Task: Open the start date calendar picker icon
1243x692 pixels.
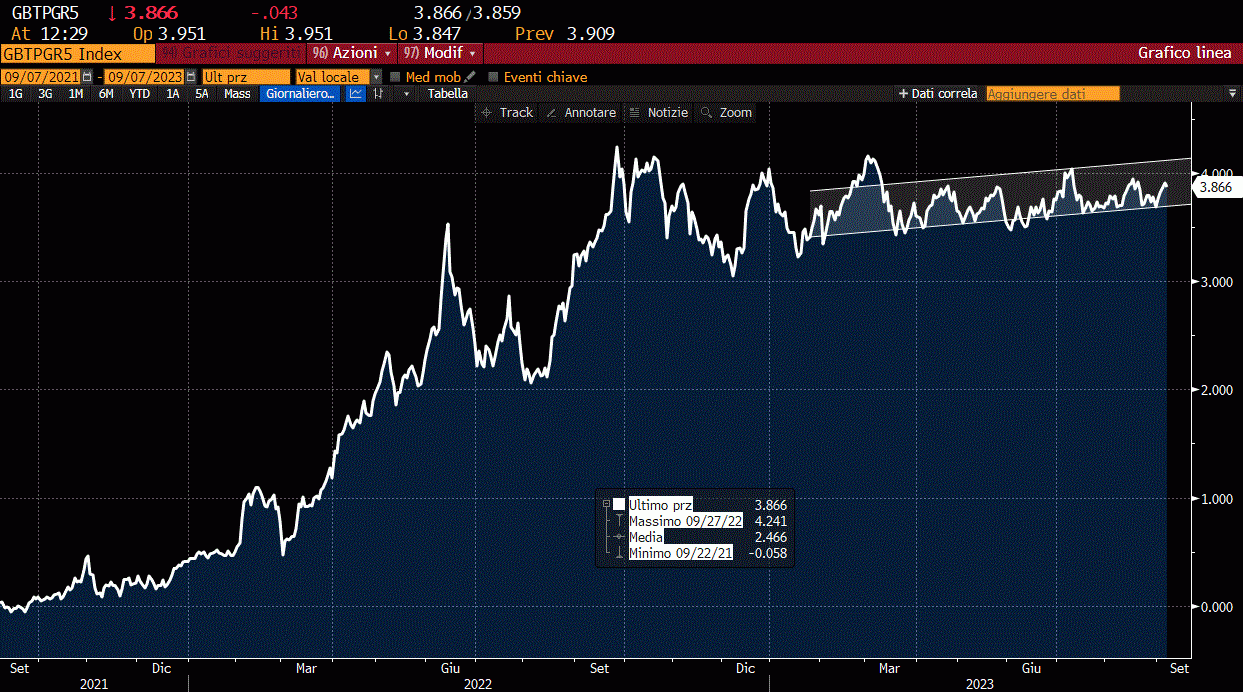Action: click(87, 77)
